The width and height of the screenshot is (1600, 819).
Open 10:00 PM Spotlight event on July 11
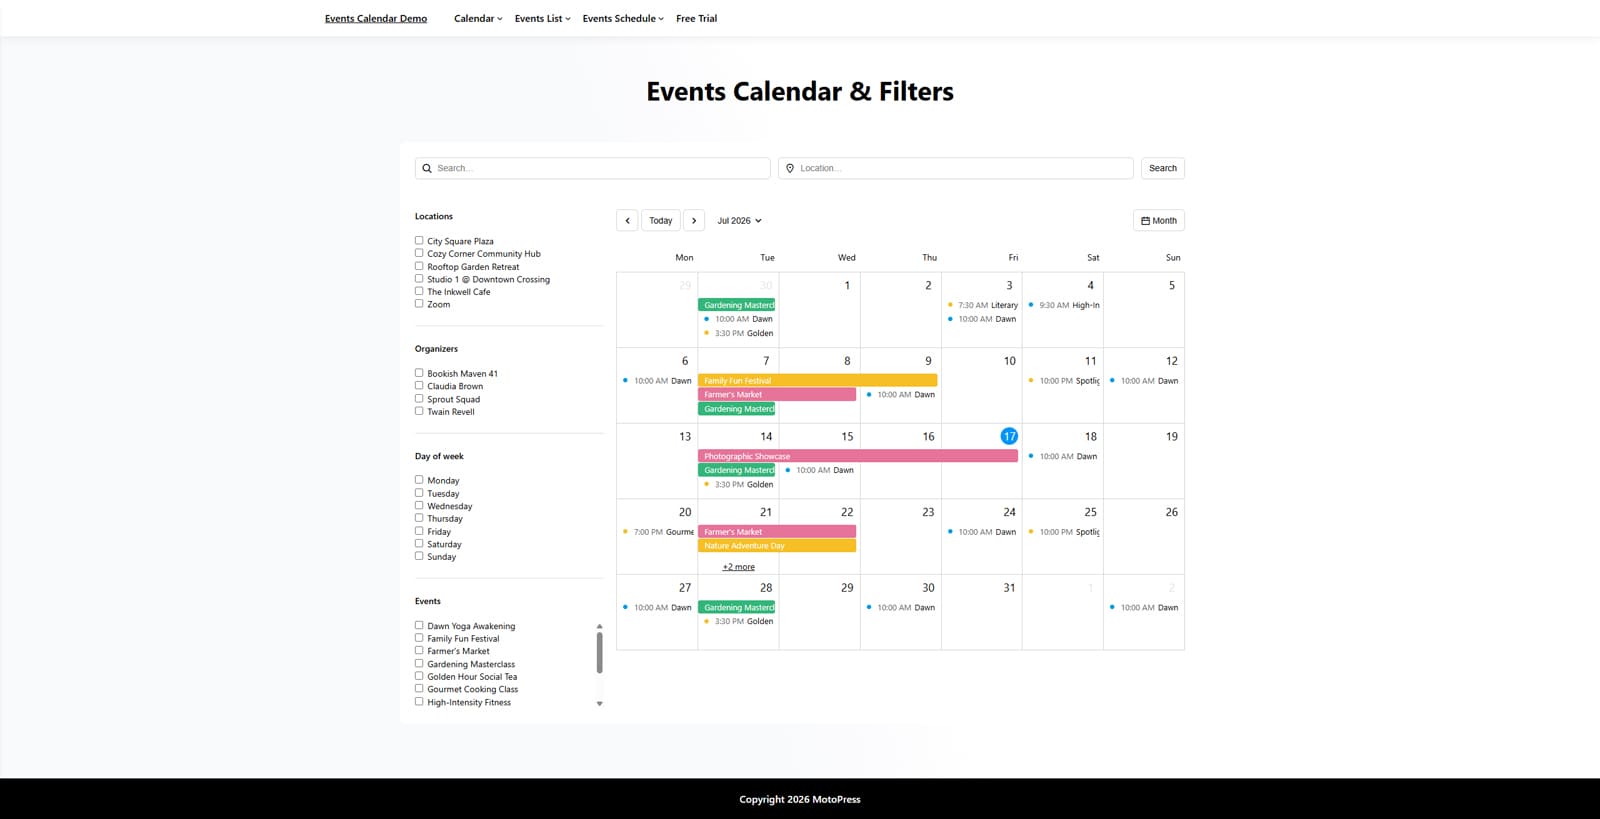pyautogui.click(x=1063, y=381)
